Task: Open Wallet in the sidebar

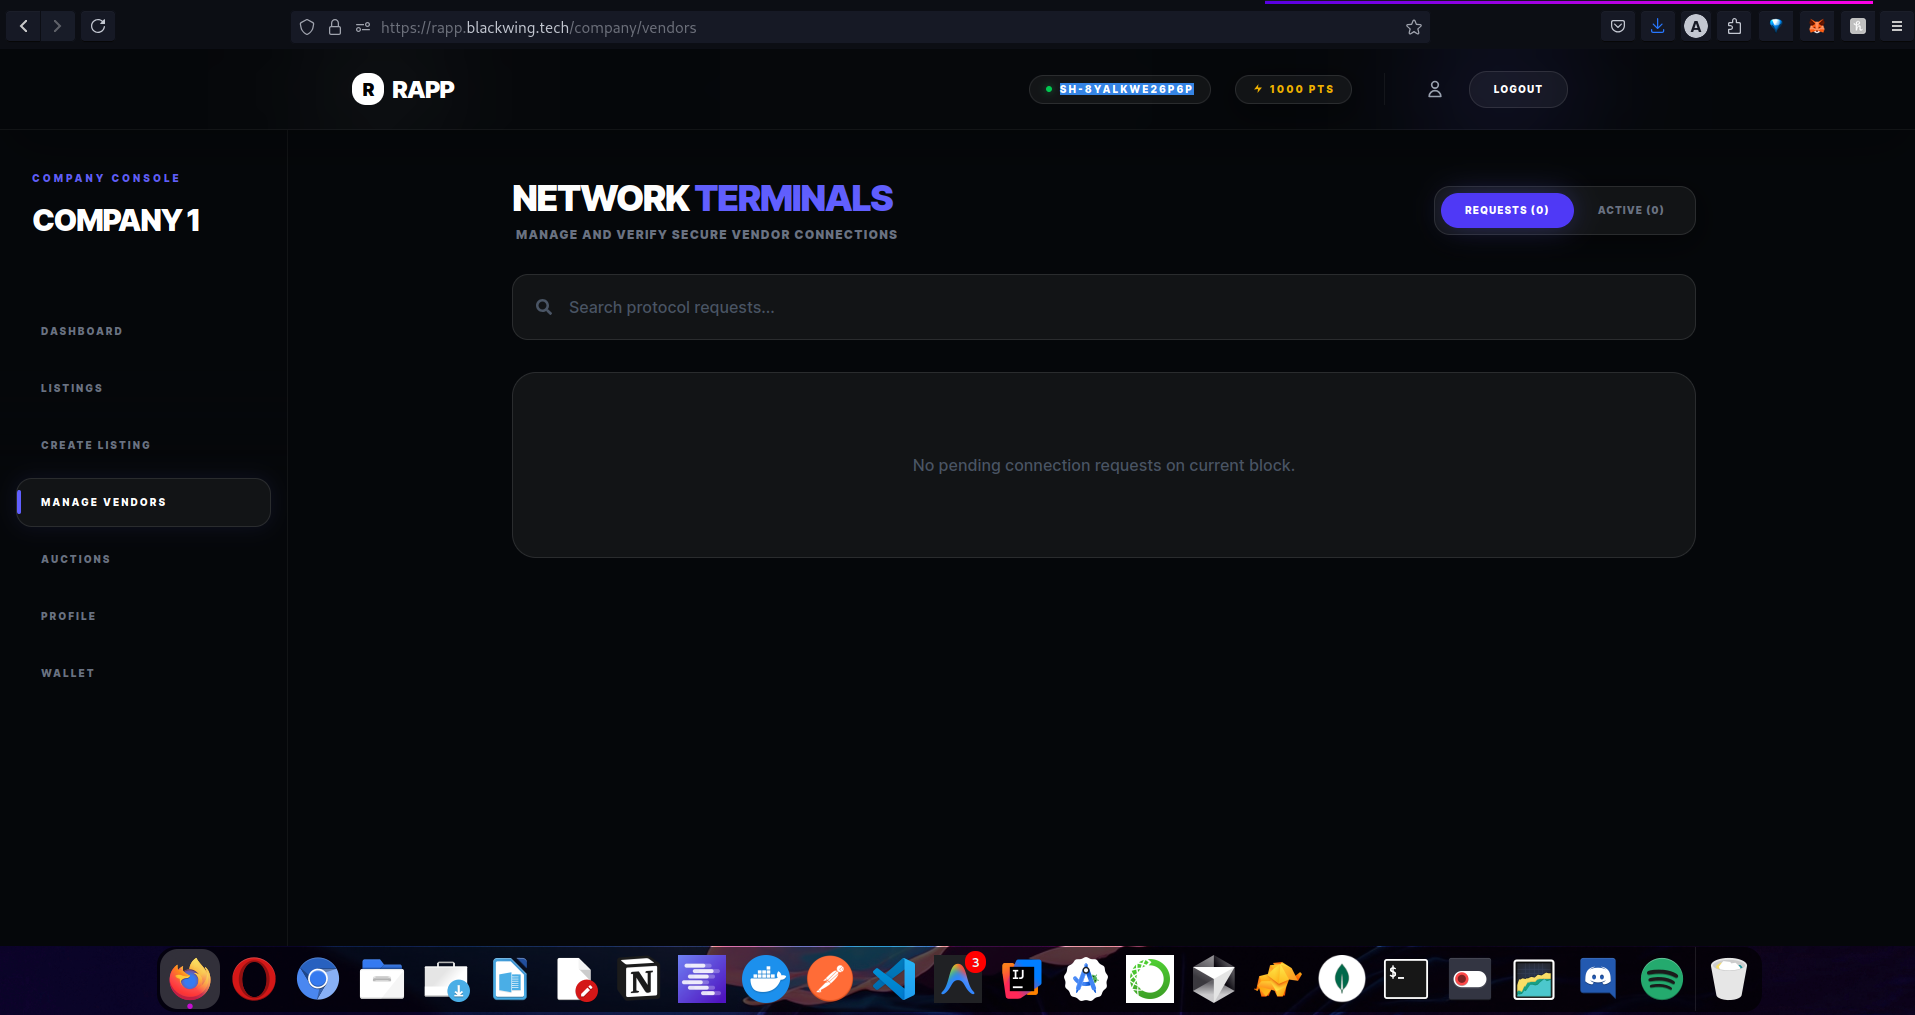Action: (x=68, y=673)
